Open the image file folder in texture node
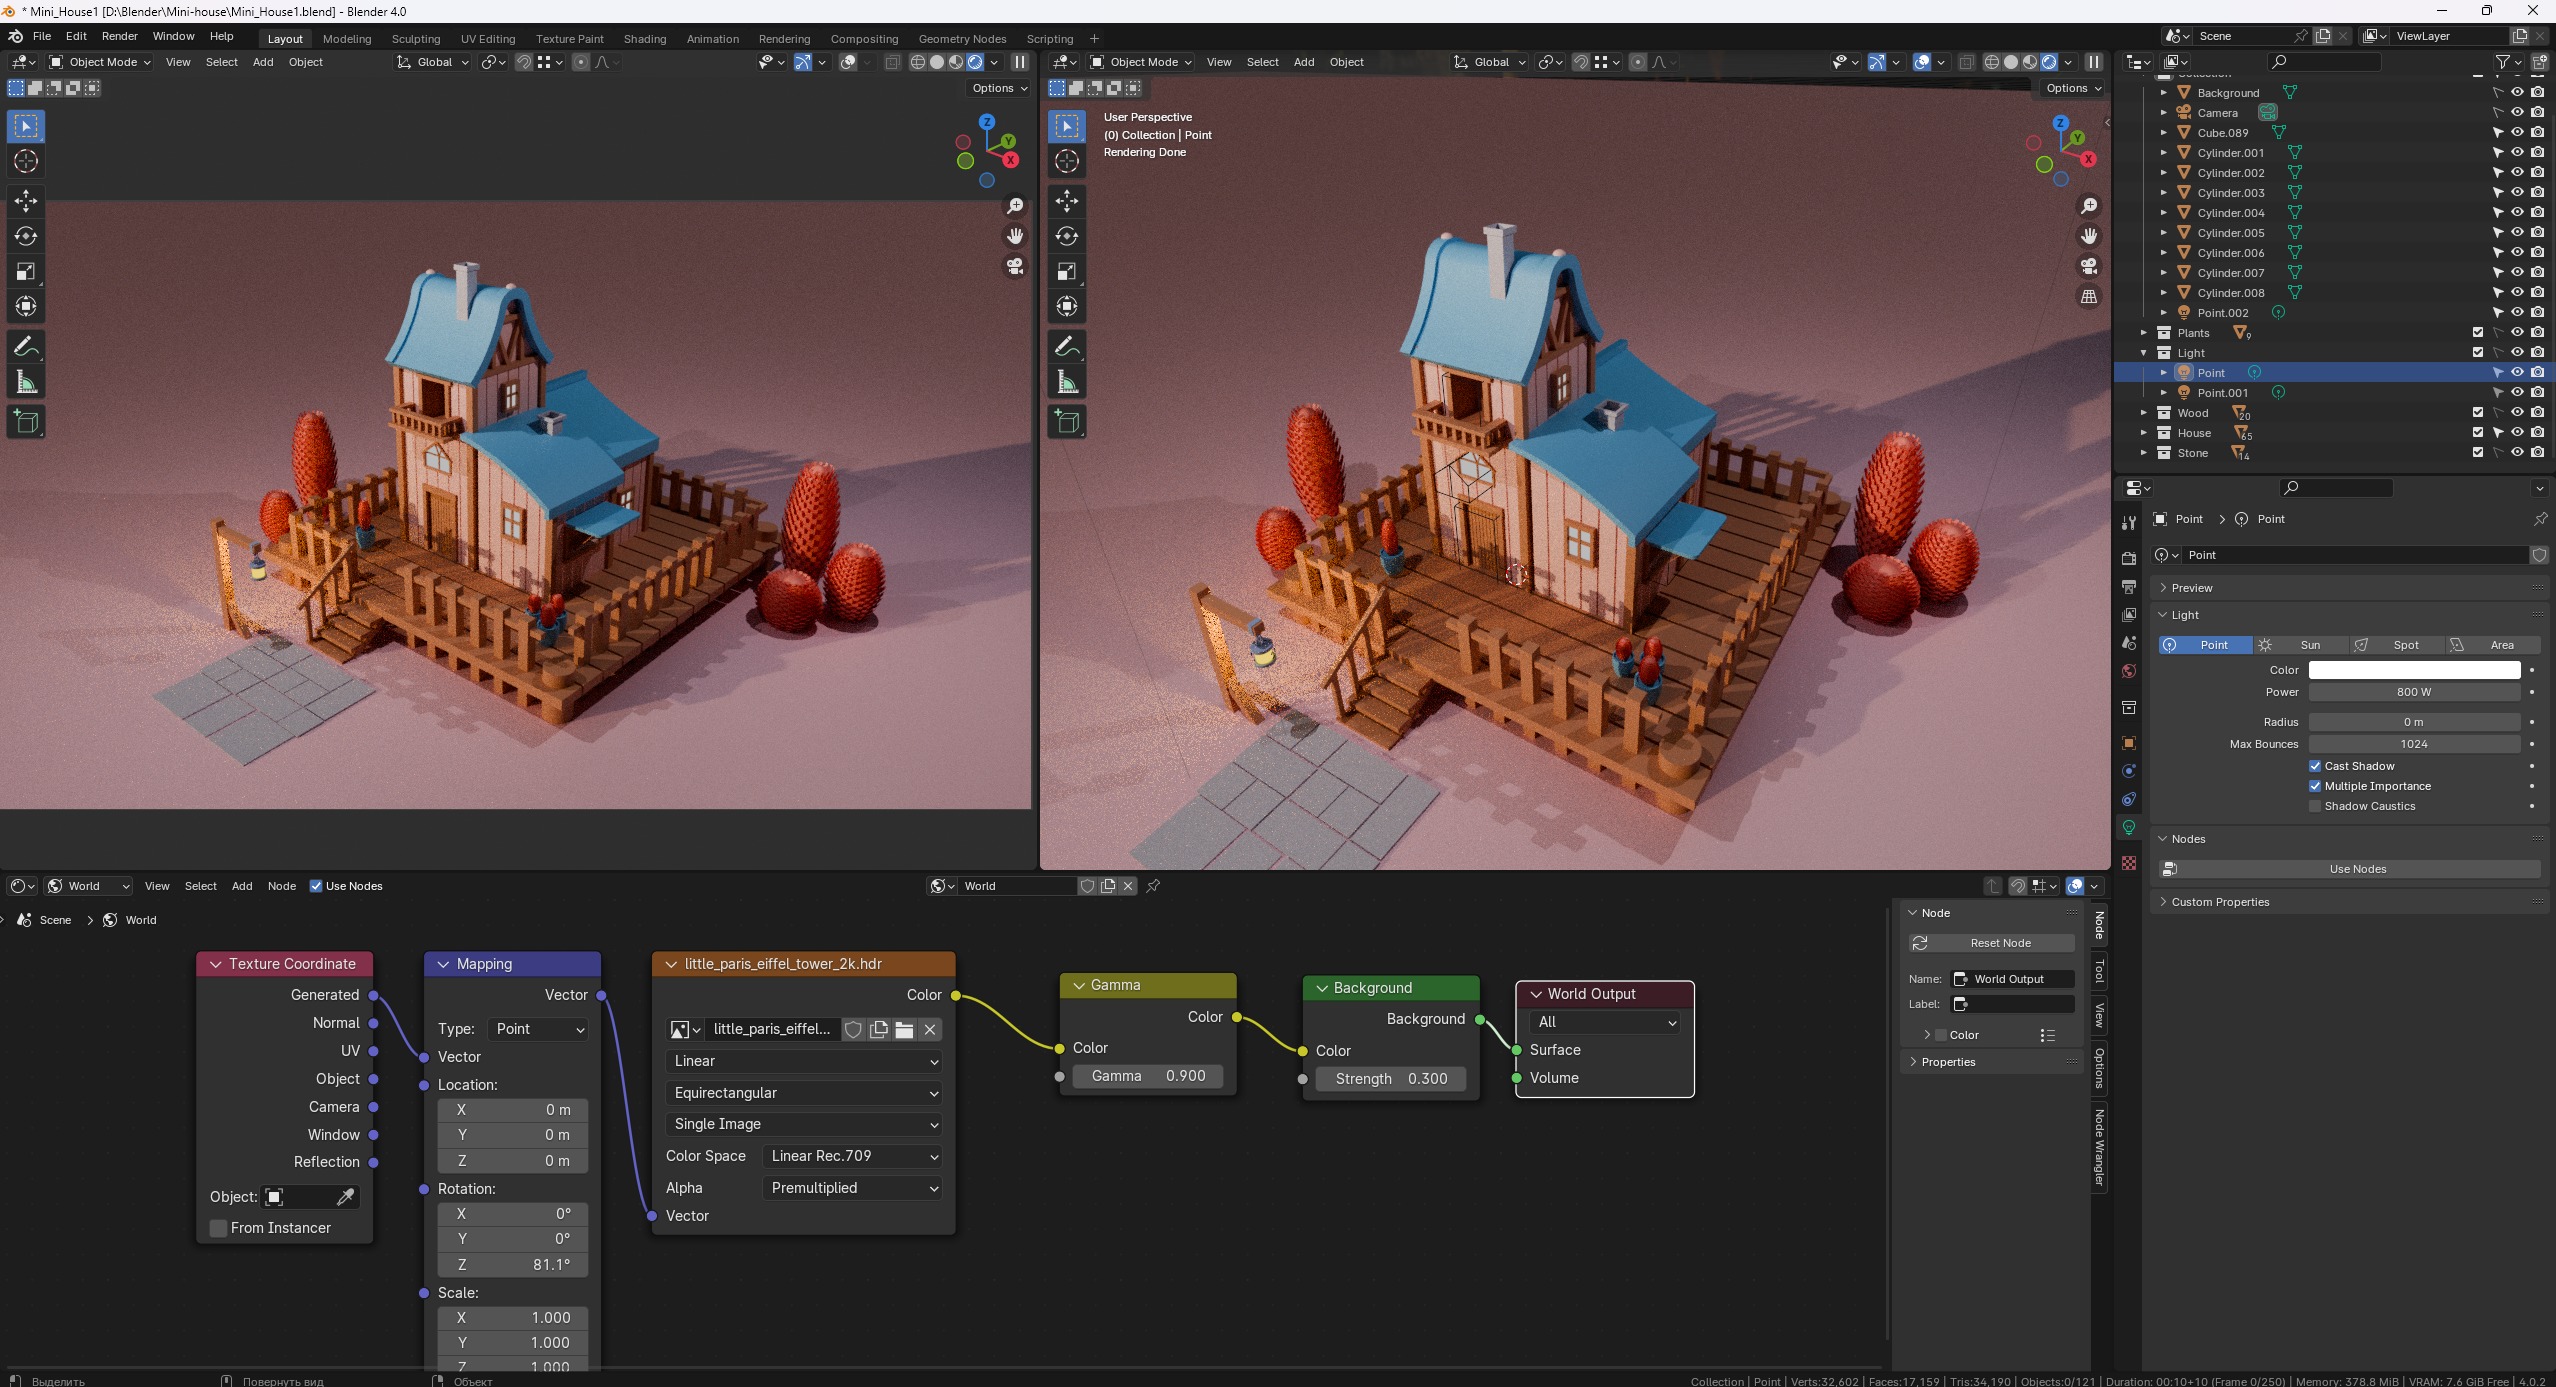Screen dimensions: 2556x1387 click(x=904, y=1029)
